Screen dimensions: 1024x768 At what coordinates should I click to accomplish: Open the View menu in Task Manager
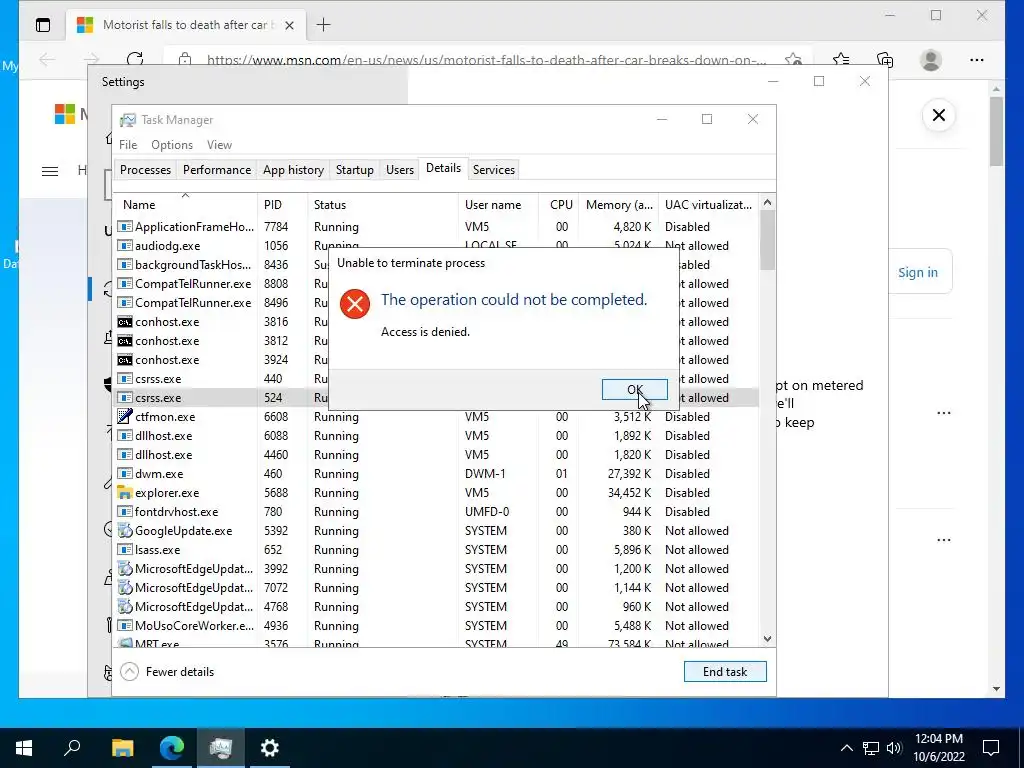pos(219,145)
